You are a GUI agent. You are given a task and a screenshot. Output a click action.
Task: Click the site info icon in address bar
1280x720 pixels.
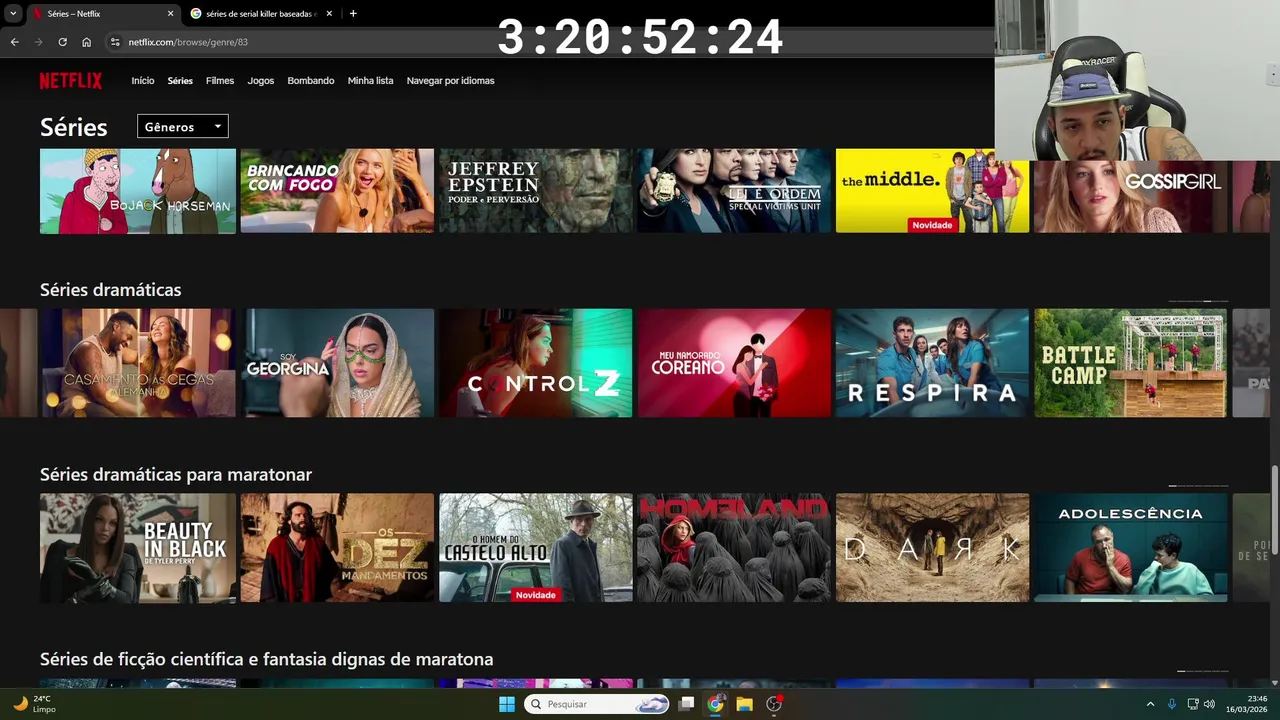tap(115, 42)
